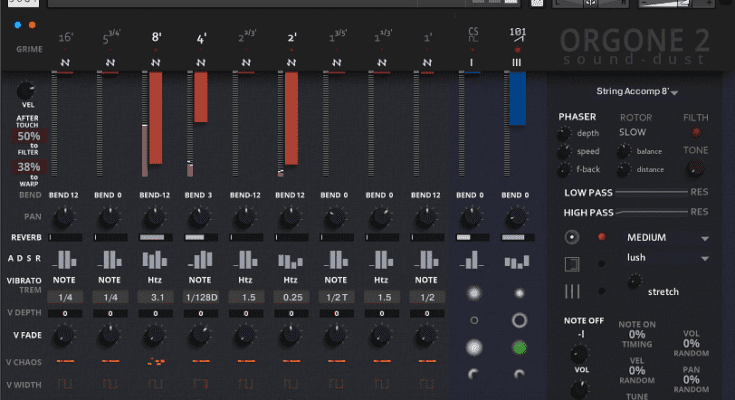Select the 2' drawbar label

point(291,40)
